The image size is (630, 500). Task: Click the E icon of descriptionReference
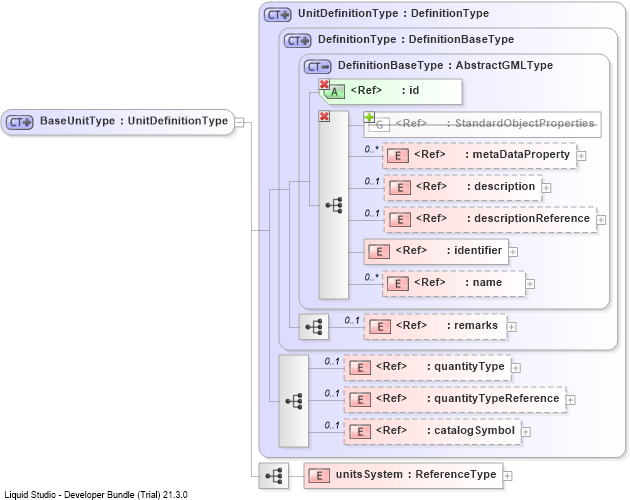click(x=400, y=220)
